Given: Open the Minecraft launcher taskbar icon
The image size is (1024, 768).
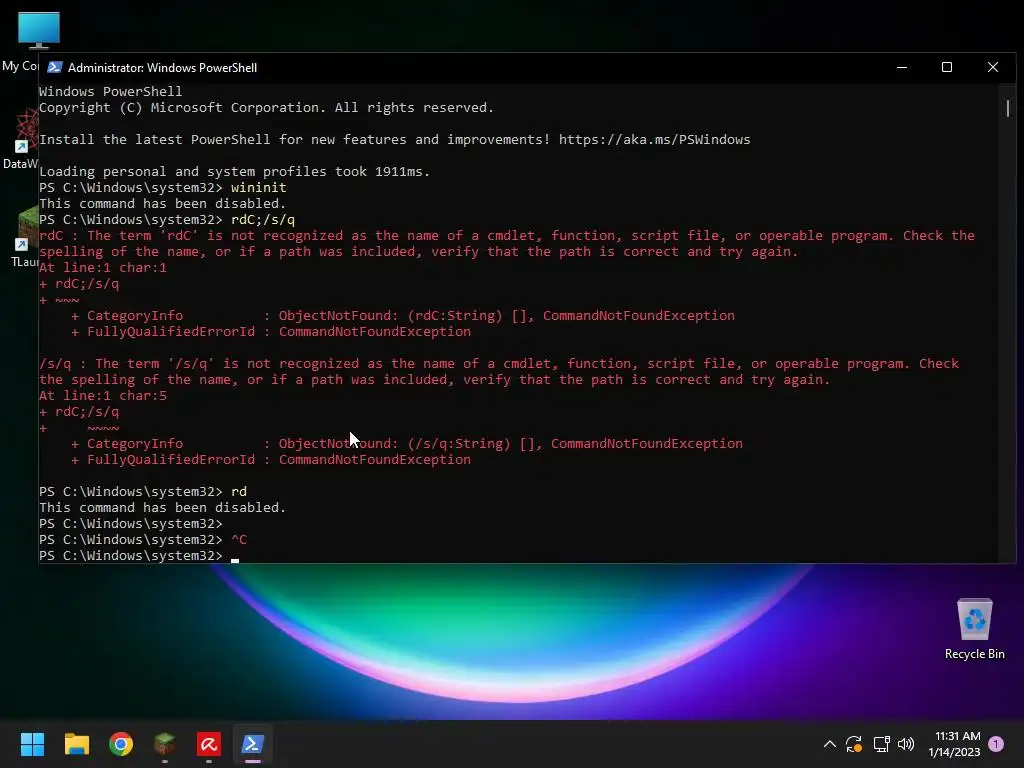Looking at the screenshot, I should pos(165,744).
